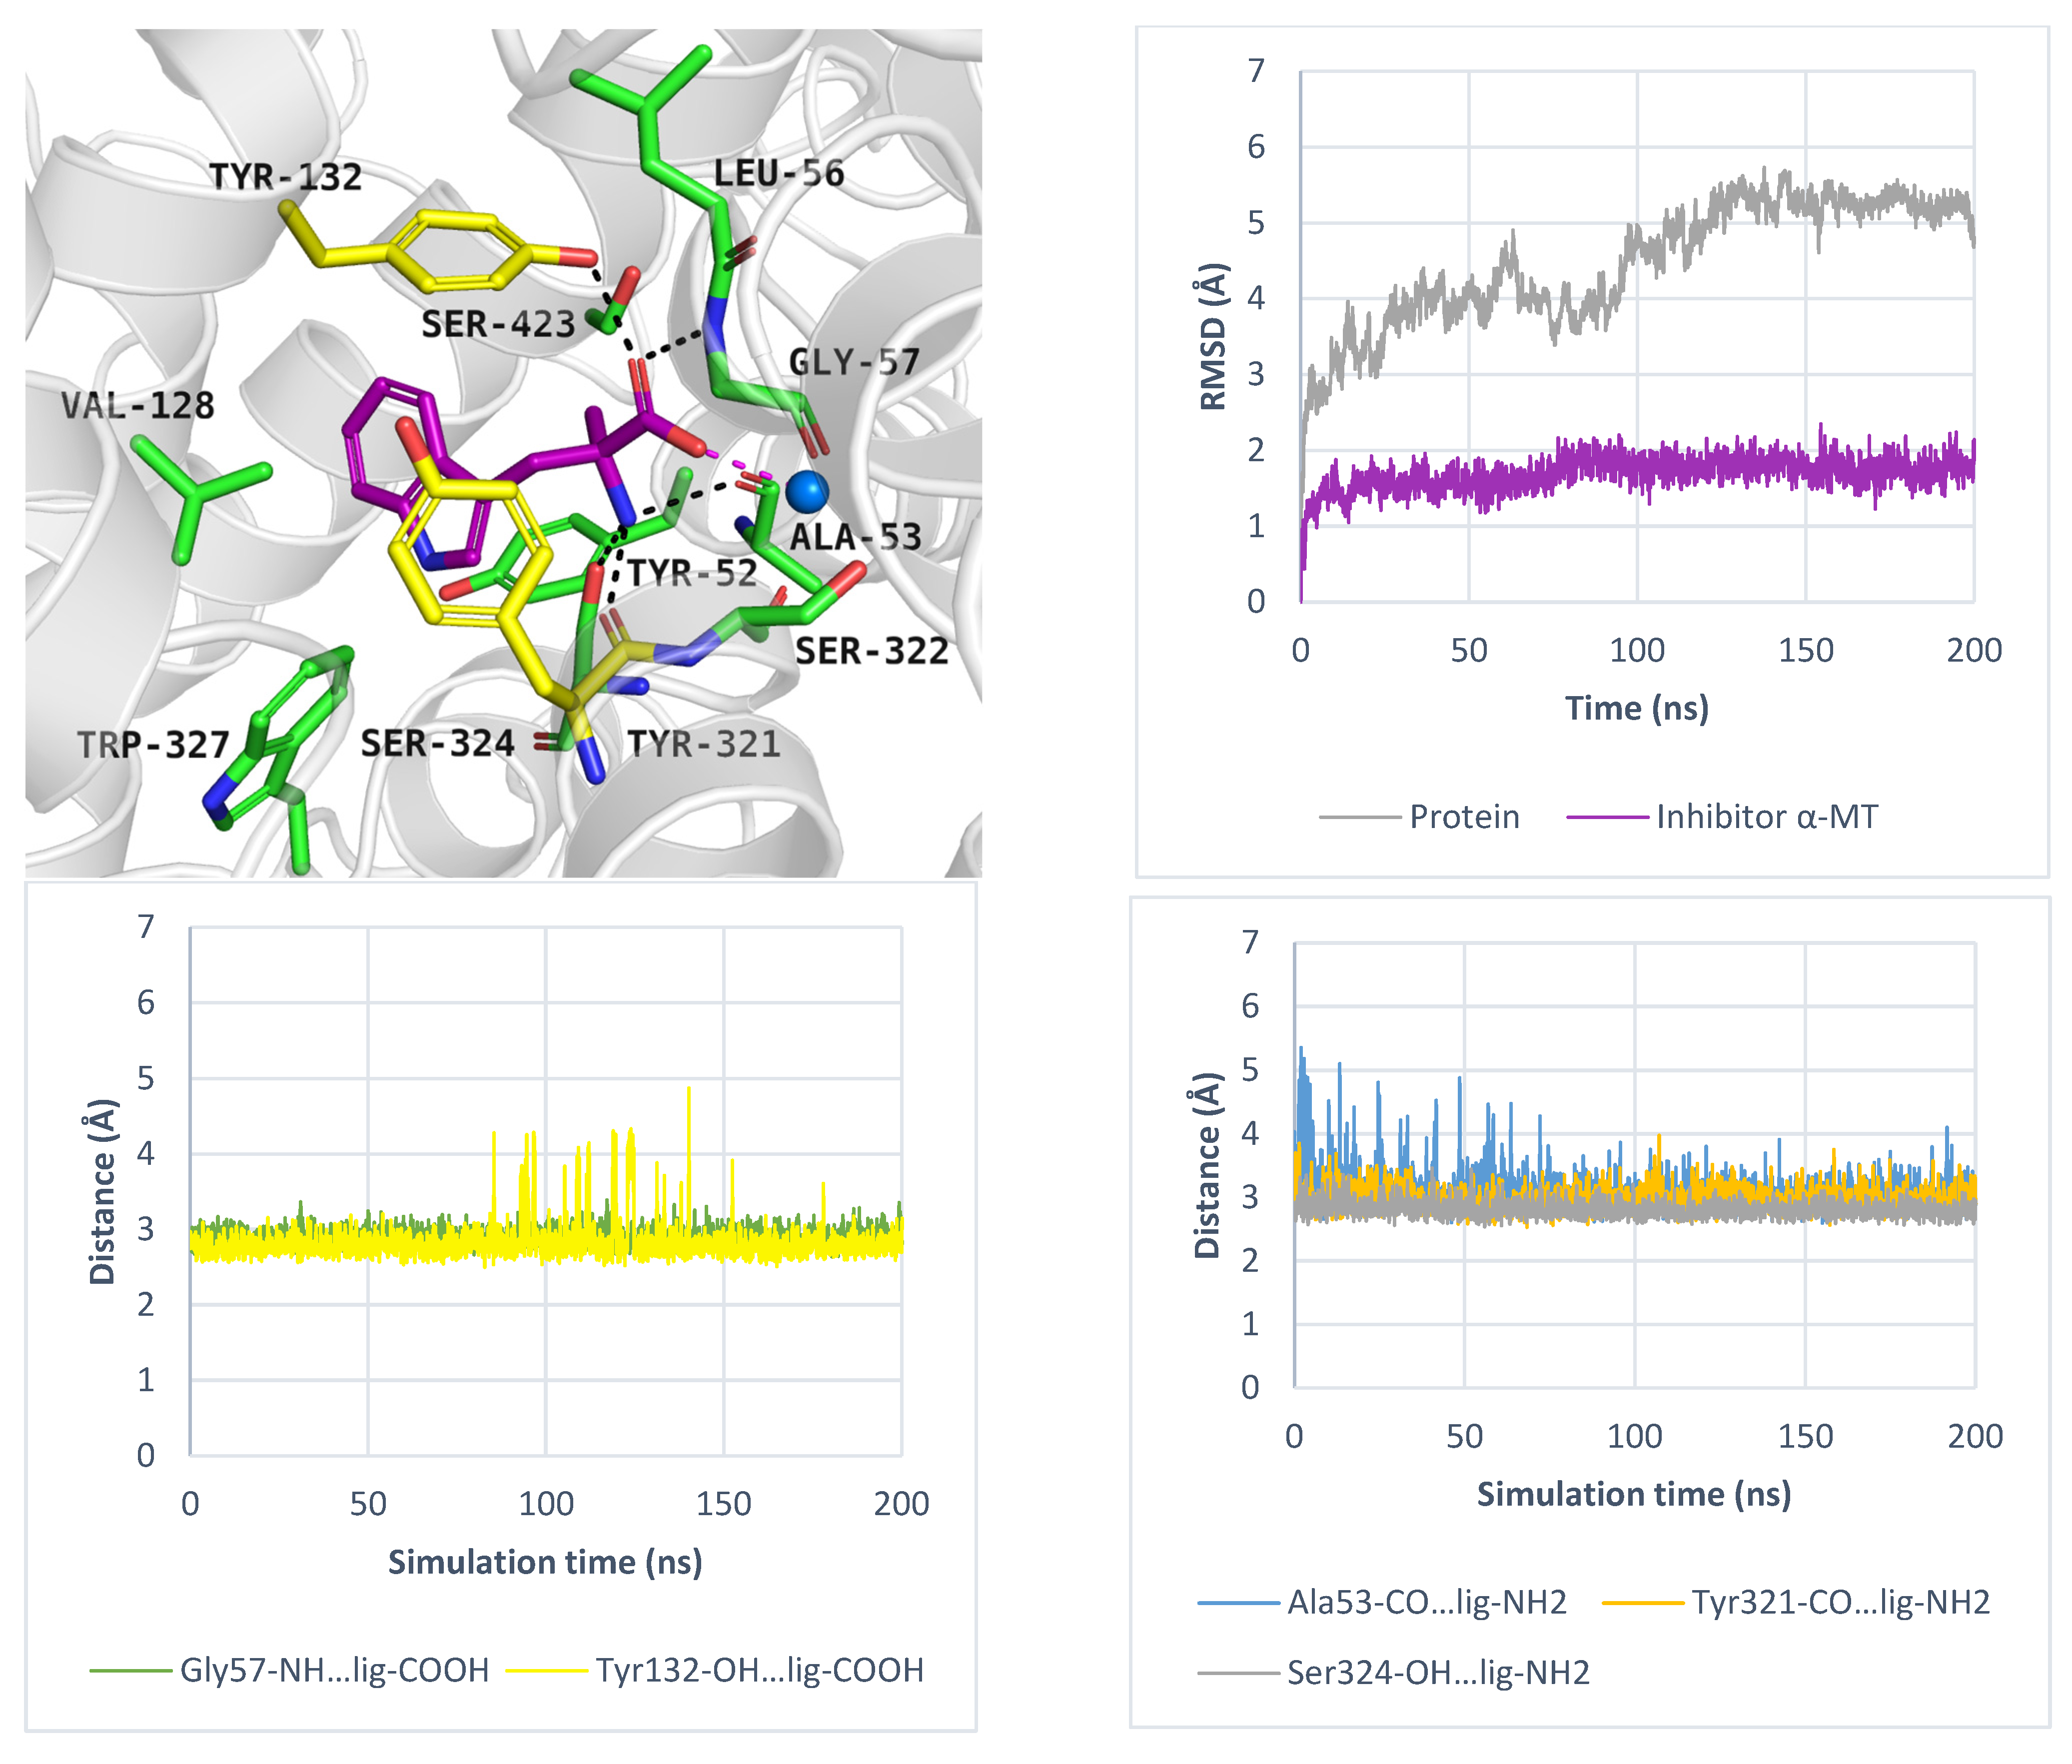Click the Gly57-NH...lig-COOH legend entry
The height and width of the screenshot is (1764, 2072).
[334, 1670]
